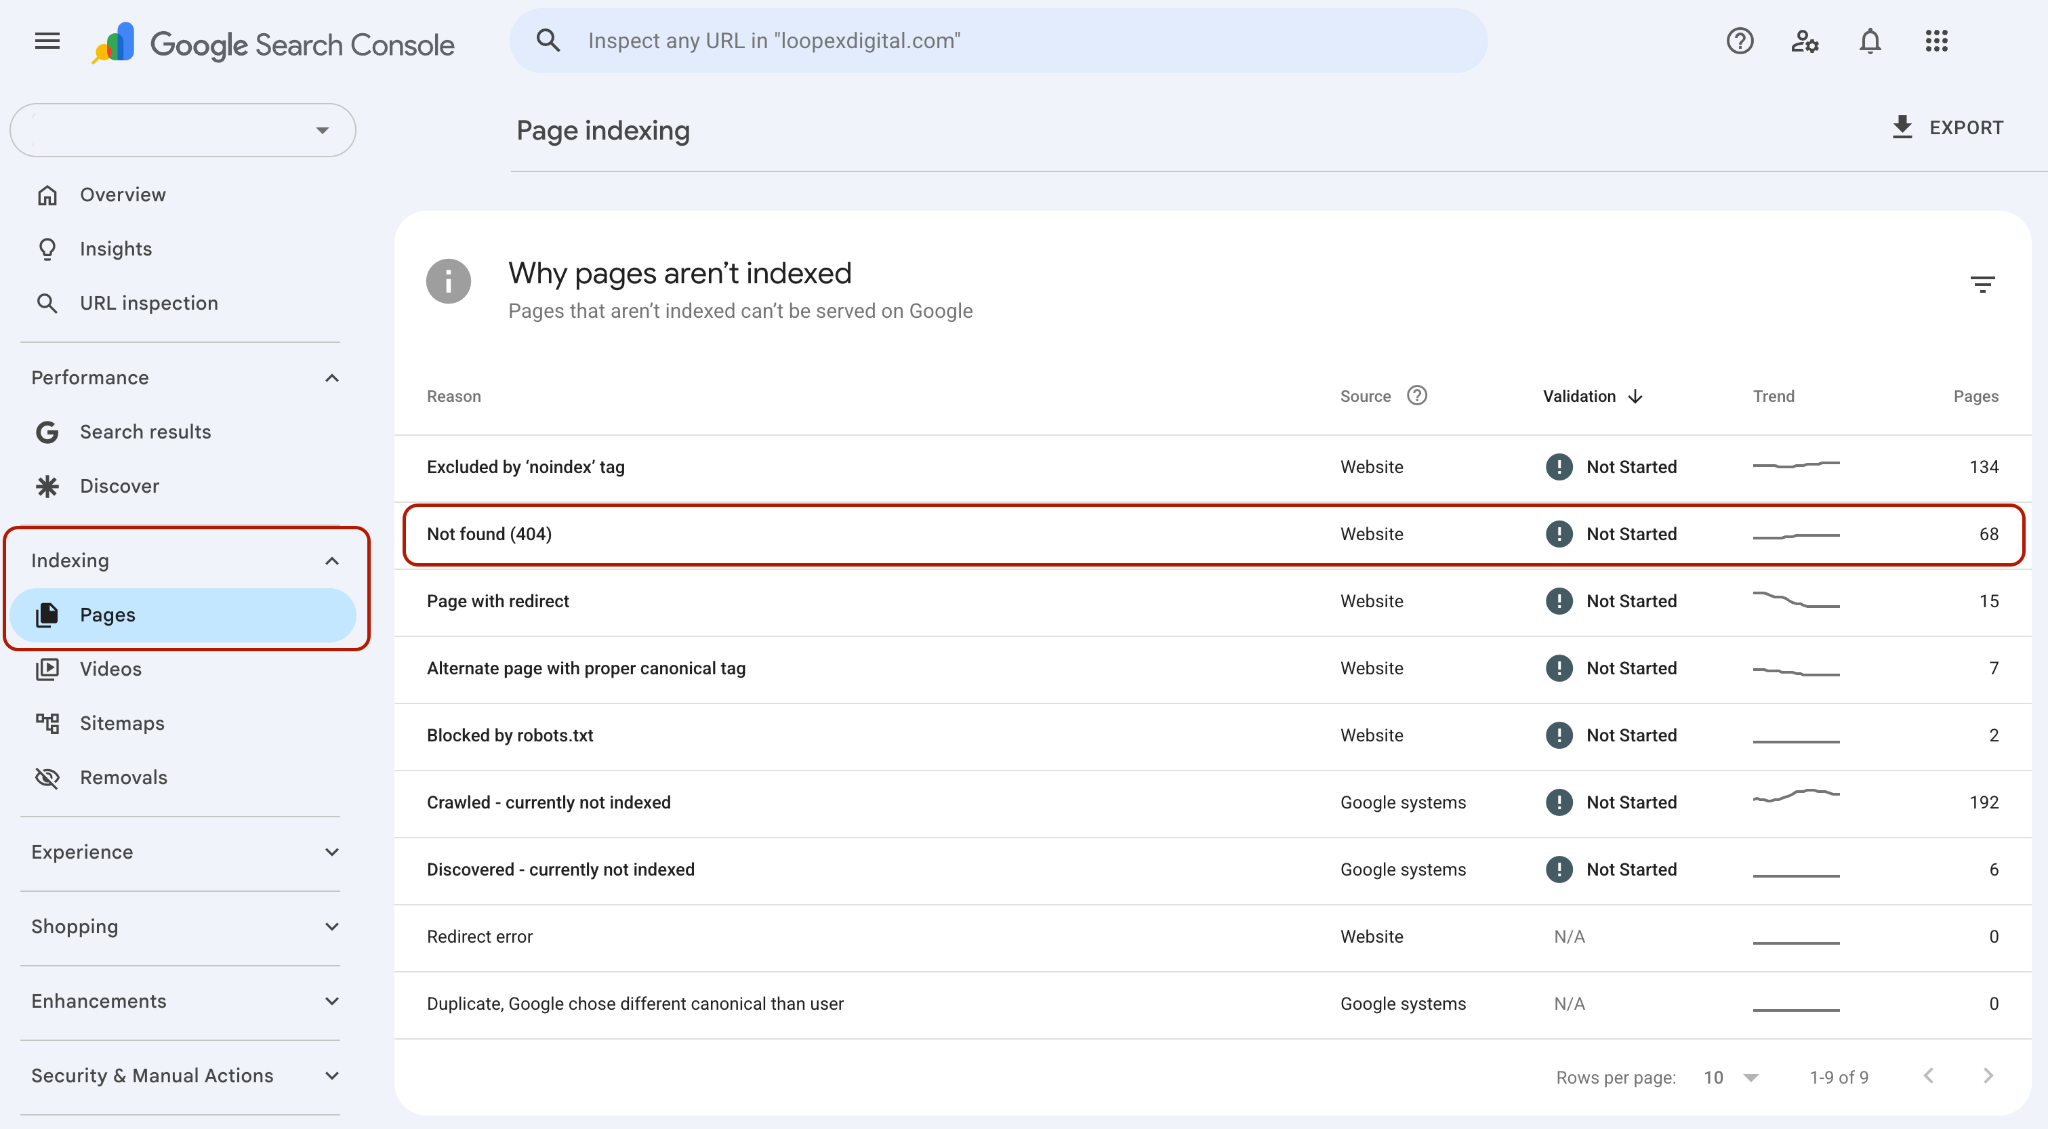Open Discovered - currently not indexed reason

pos(560,869)
